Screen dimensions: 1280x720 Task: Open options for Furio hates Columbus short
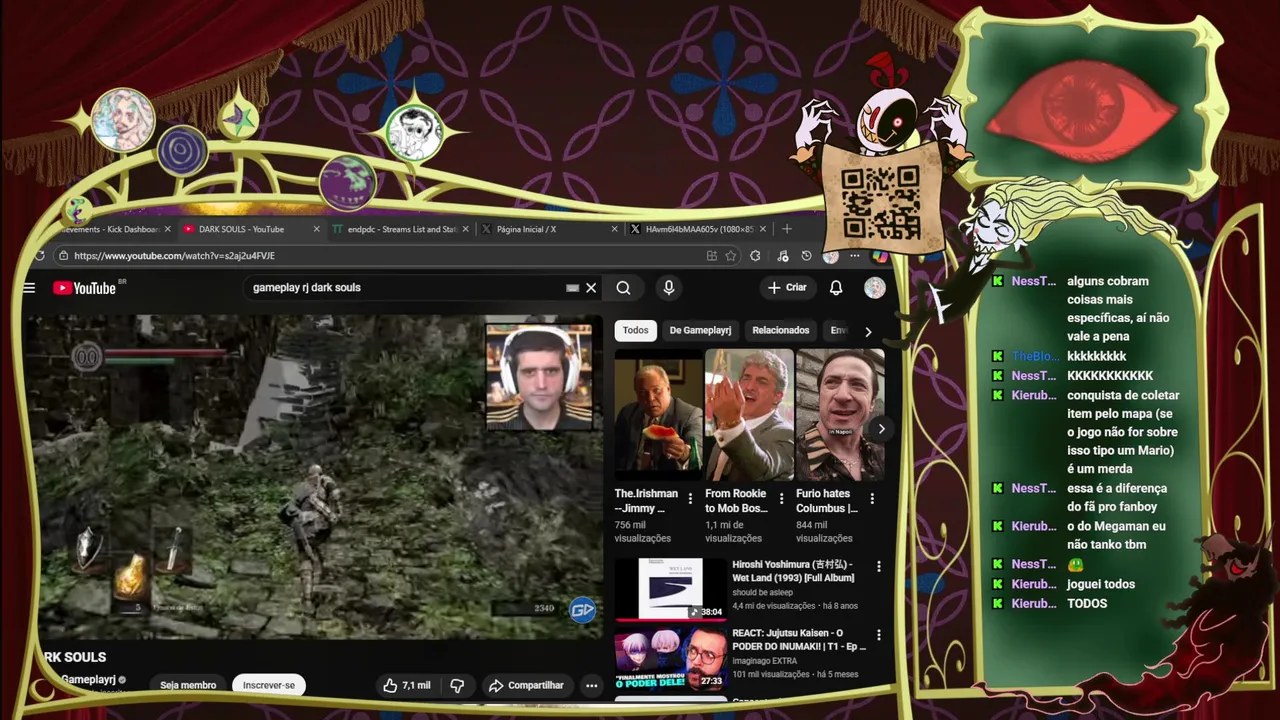[872, 498]
